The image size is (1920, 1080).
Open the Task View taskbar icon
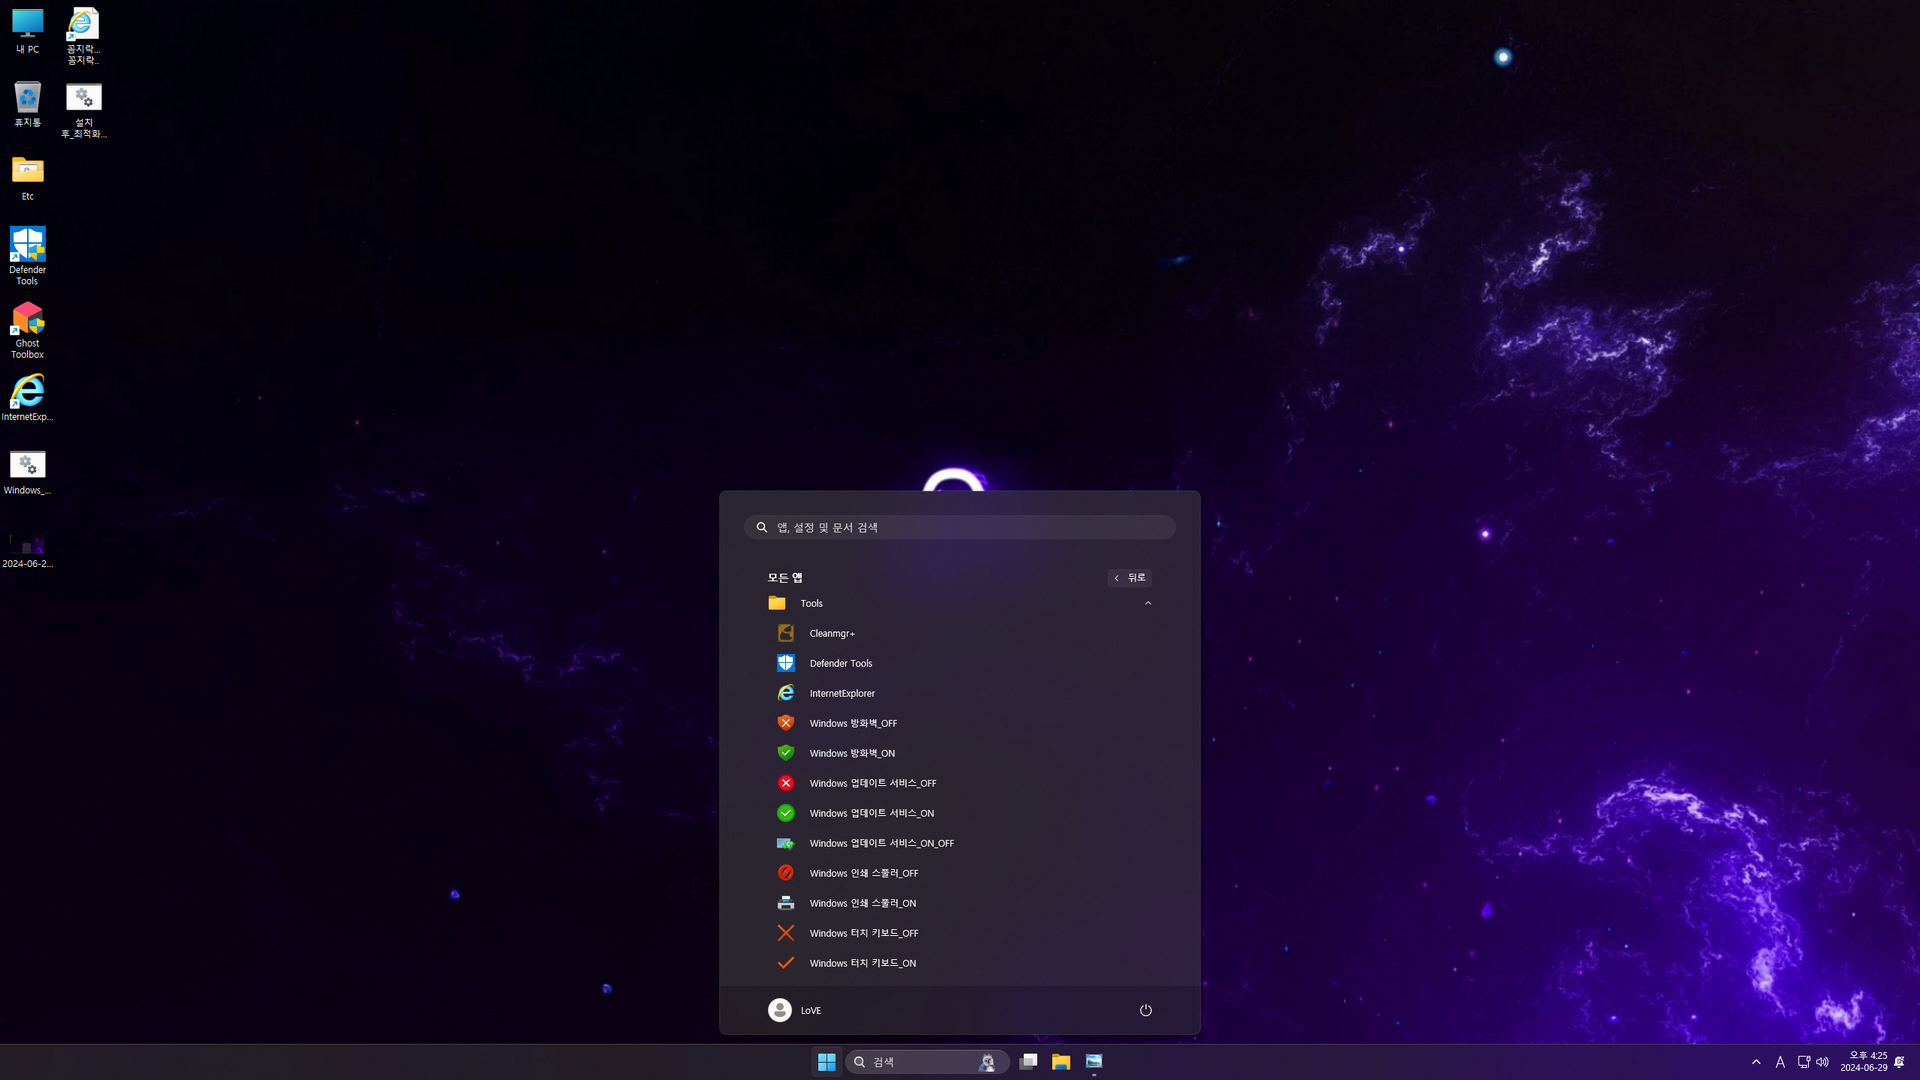1028,1062
